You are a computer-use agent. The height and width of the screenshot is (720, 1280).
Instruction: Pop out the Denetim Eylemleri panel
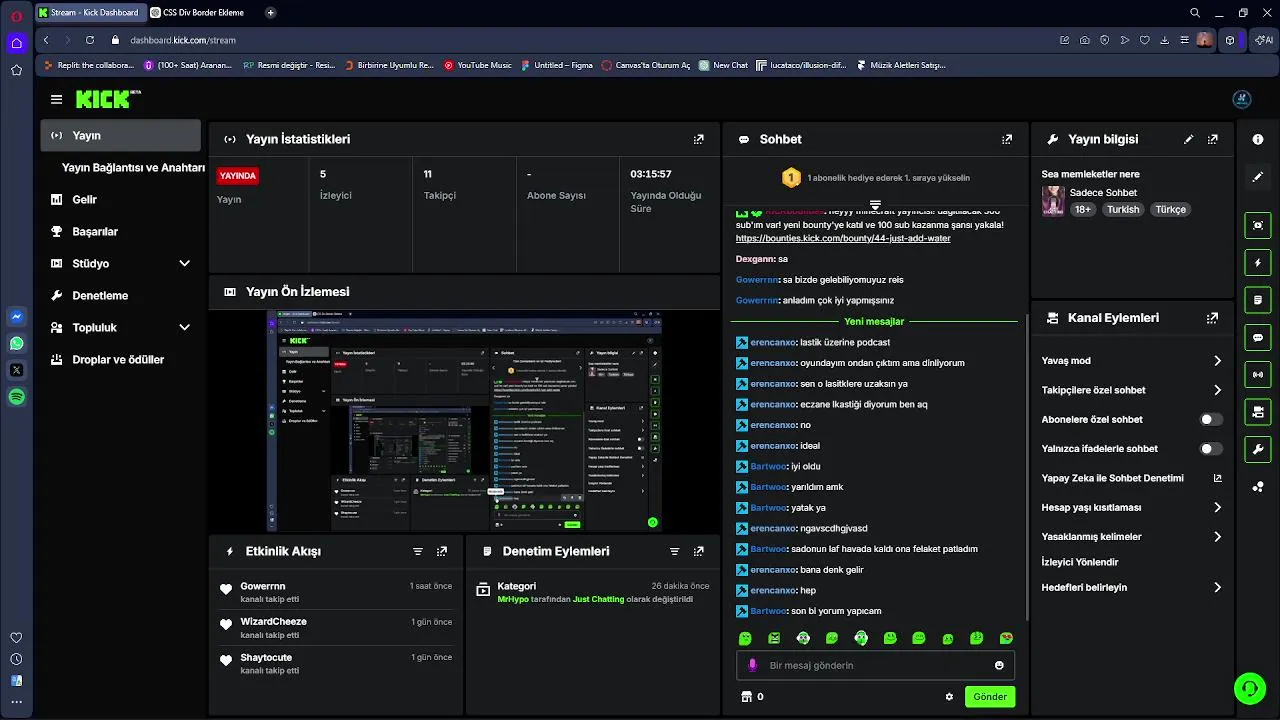[698, 551]
